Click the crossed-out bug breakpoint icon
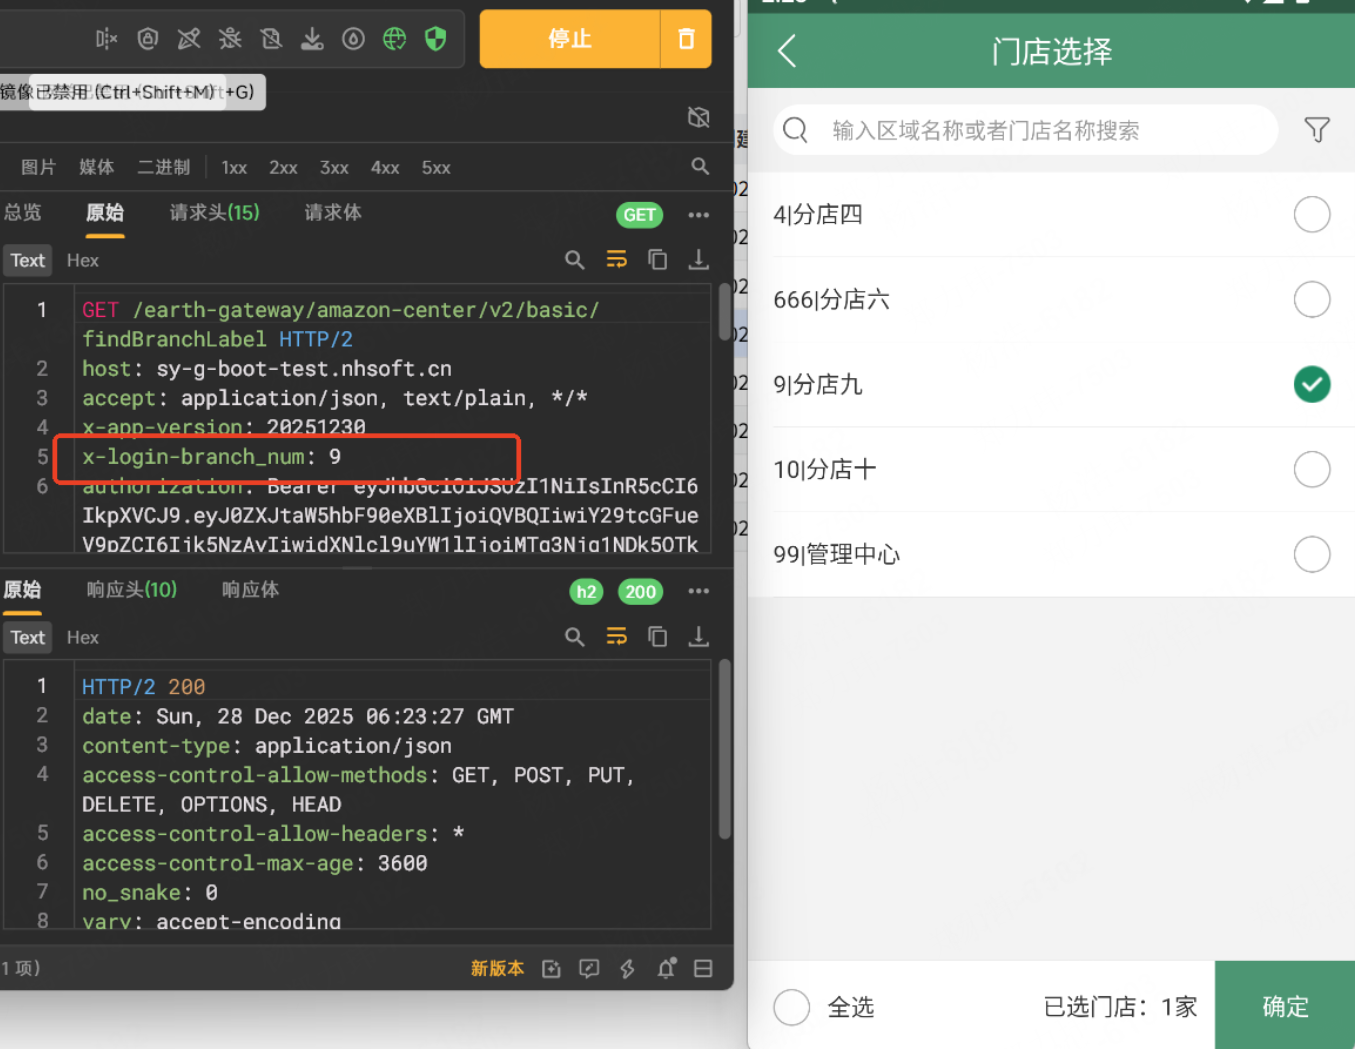 230,39
